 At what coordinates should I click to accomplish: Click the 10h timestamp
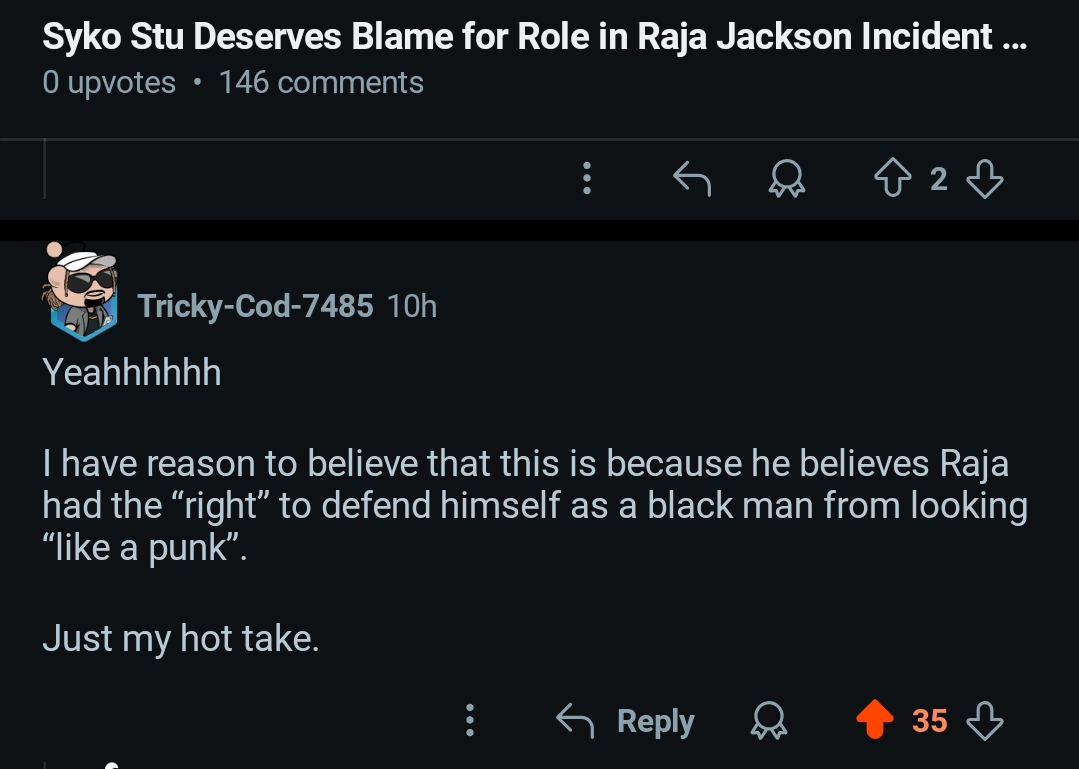412,306
